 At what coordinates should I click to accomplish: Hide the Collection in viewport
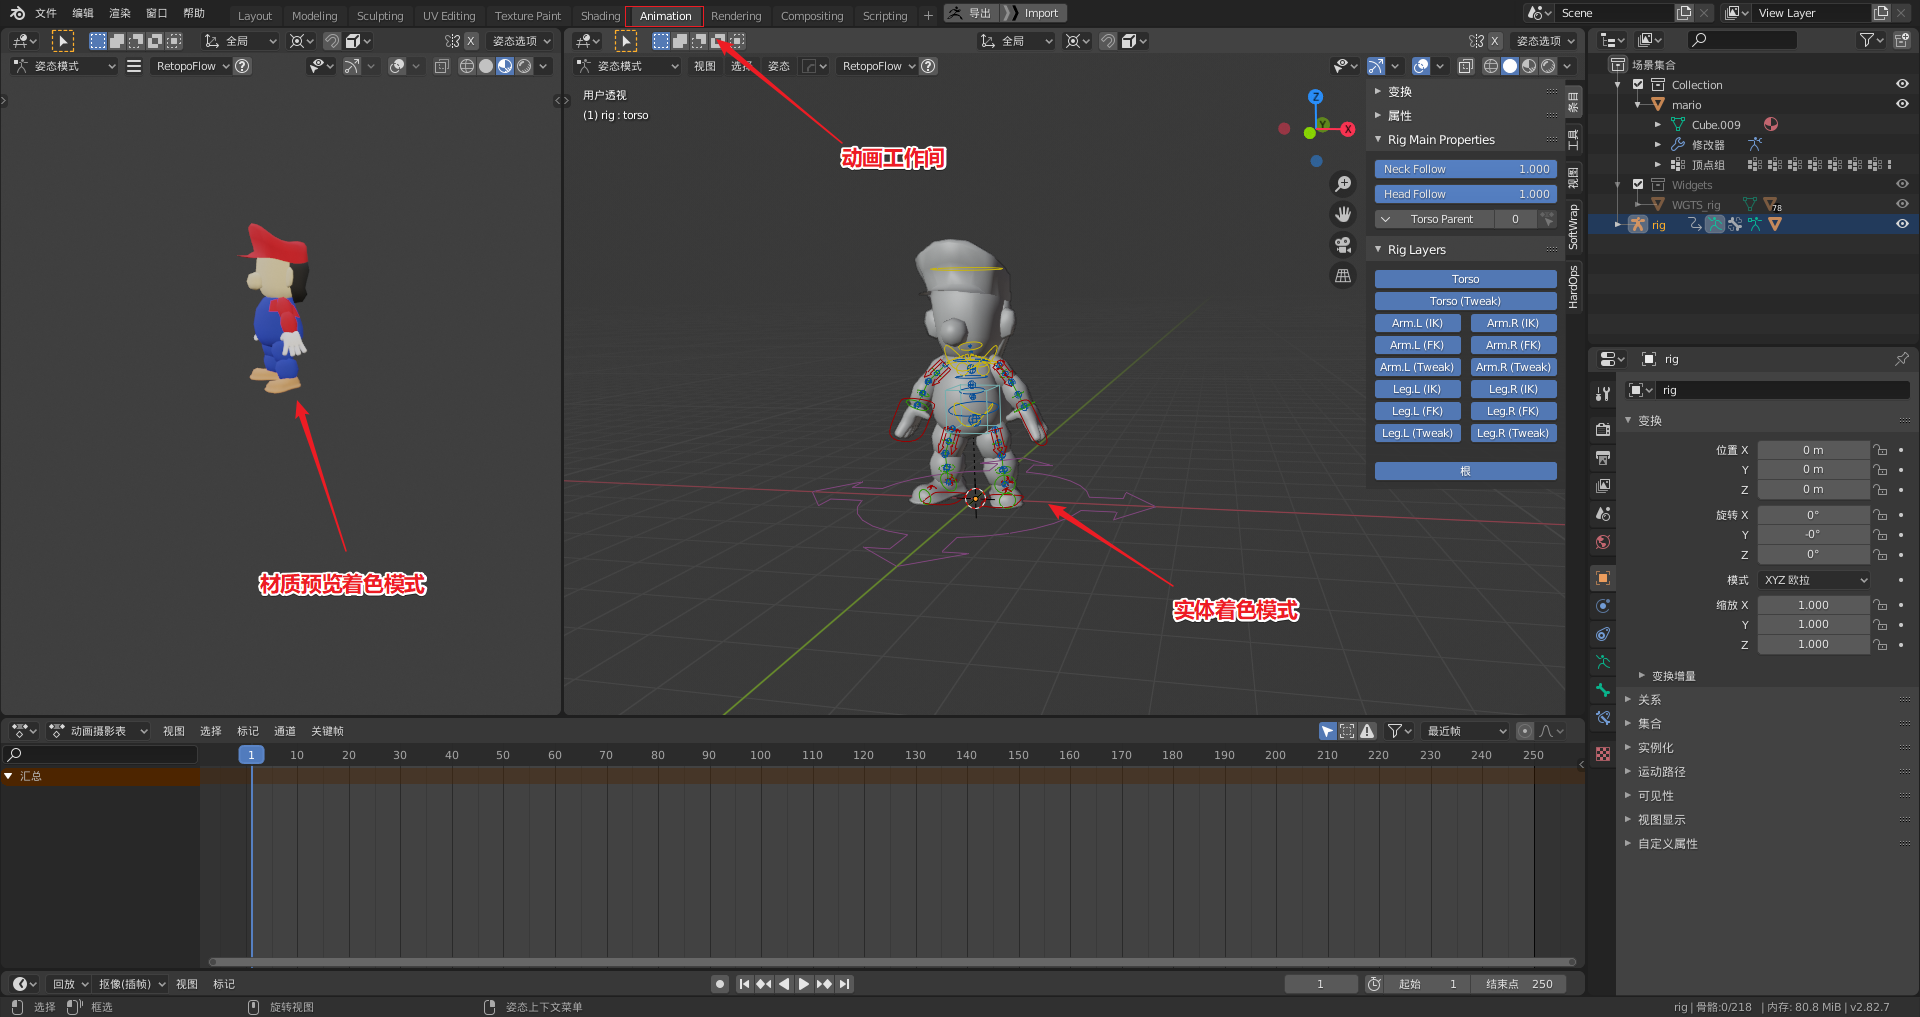pos(1902,85)
